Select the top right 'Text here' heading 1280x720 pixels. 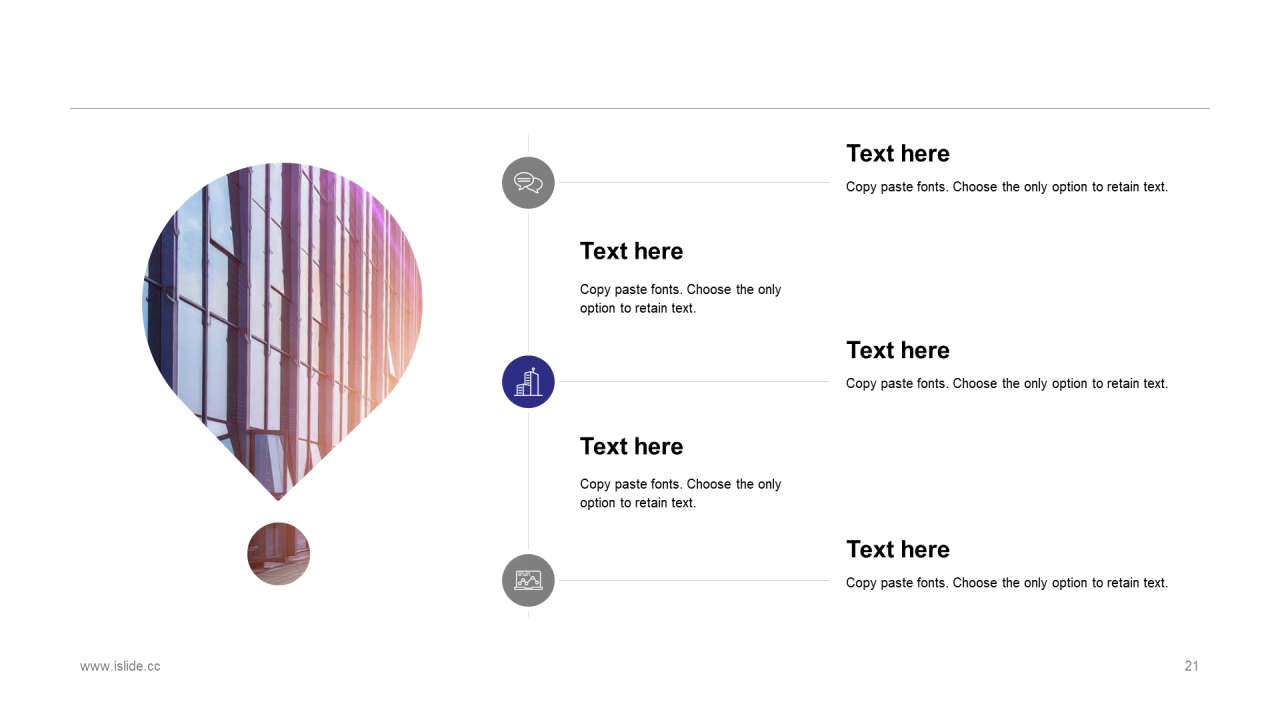pyautogui.click(x=898, y=153)
